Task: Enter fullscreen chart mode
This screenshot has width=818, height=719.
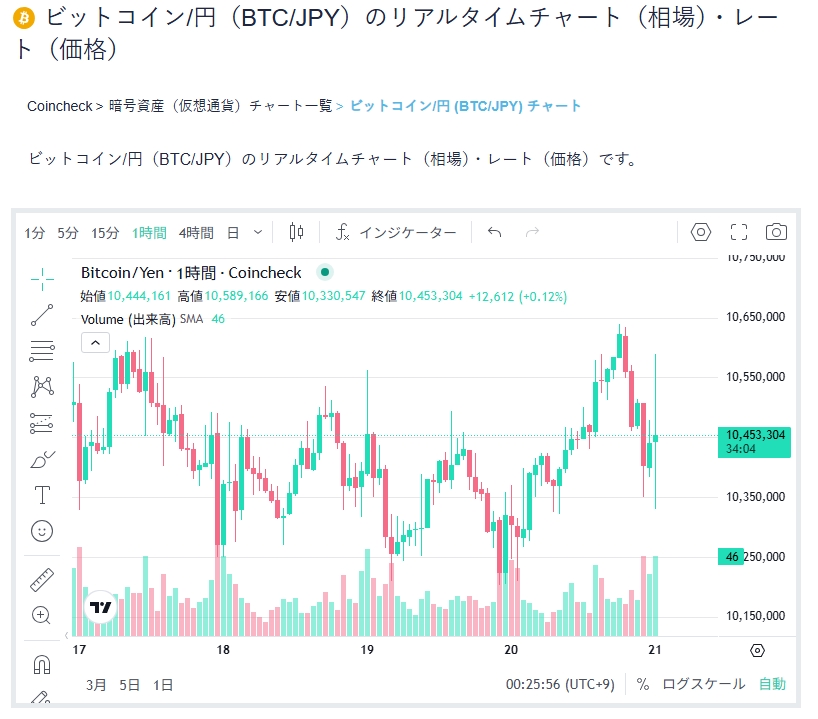Action: click(739, 232)
